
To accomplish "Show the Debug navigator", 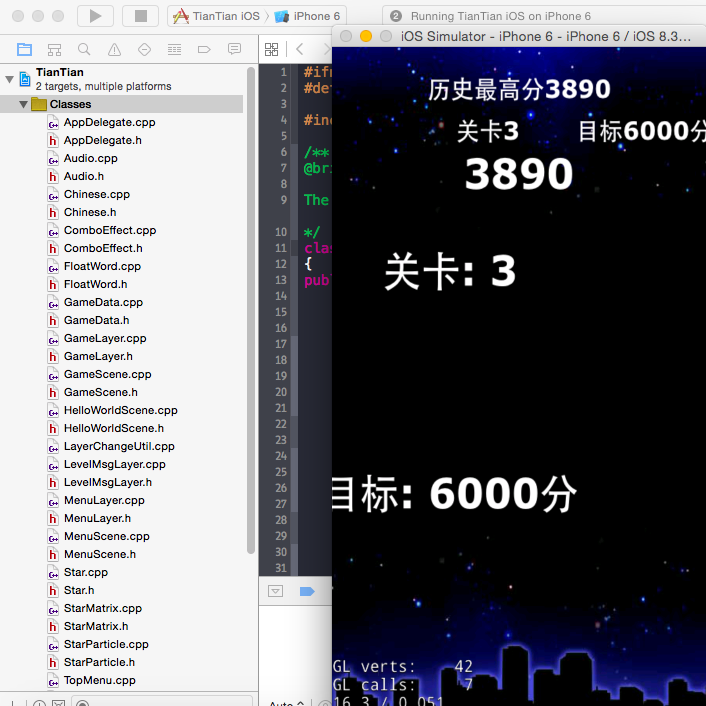I will (x=174, y=49).
